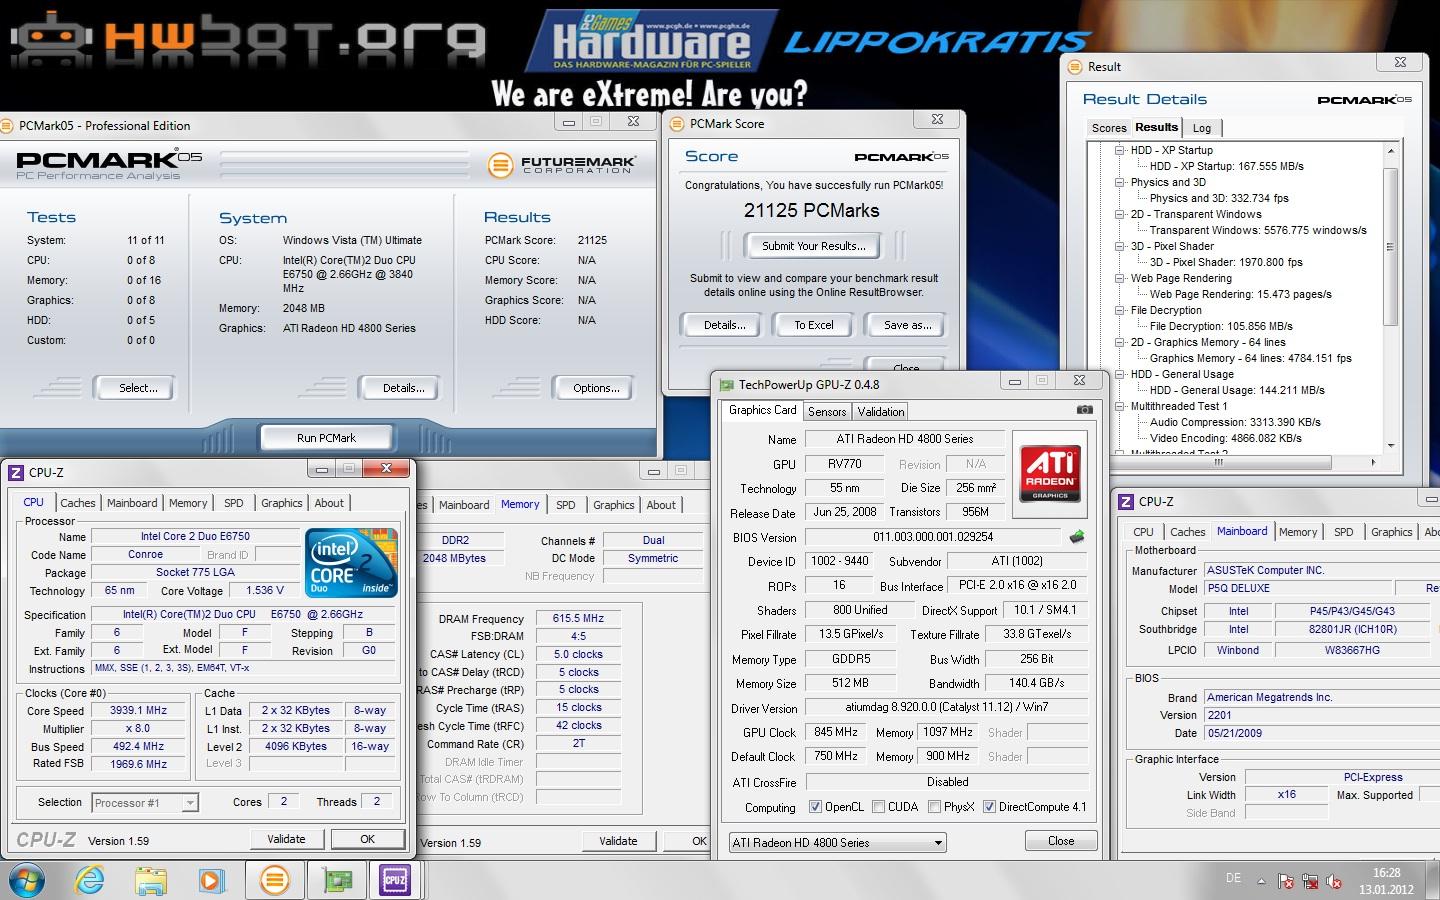Click OK button in left CPU-Z window
The image size is (1440, 900).
pyautogui.click(x=367, y=839)
